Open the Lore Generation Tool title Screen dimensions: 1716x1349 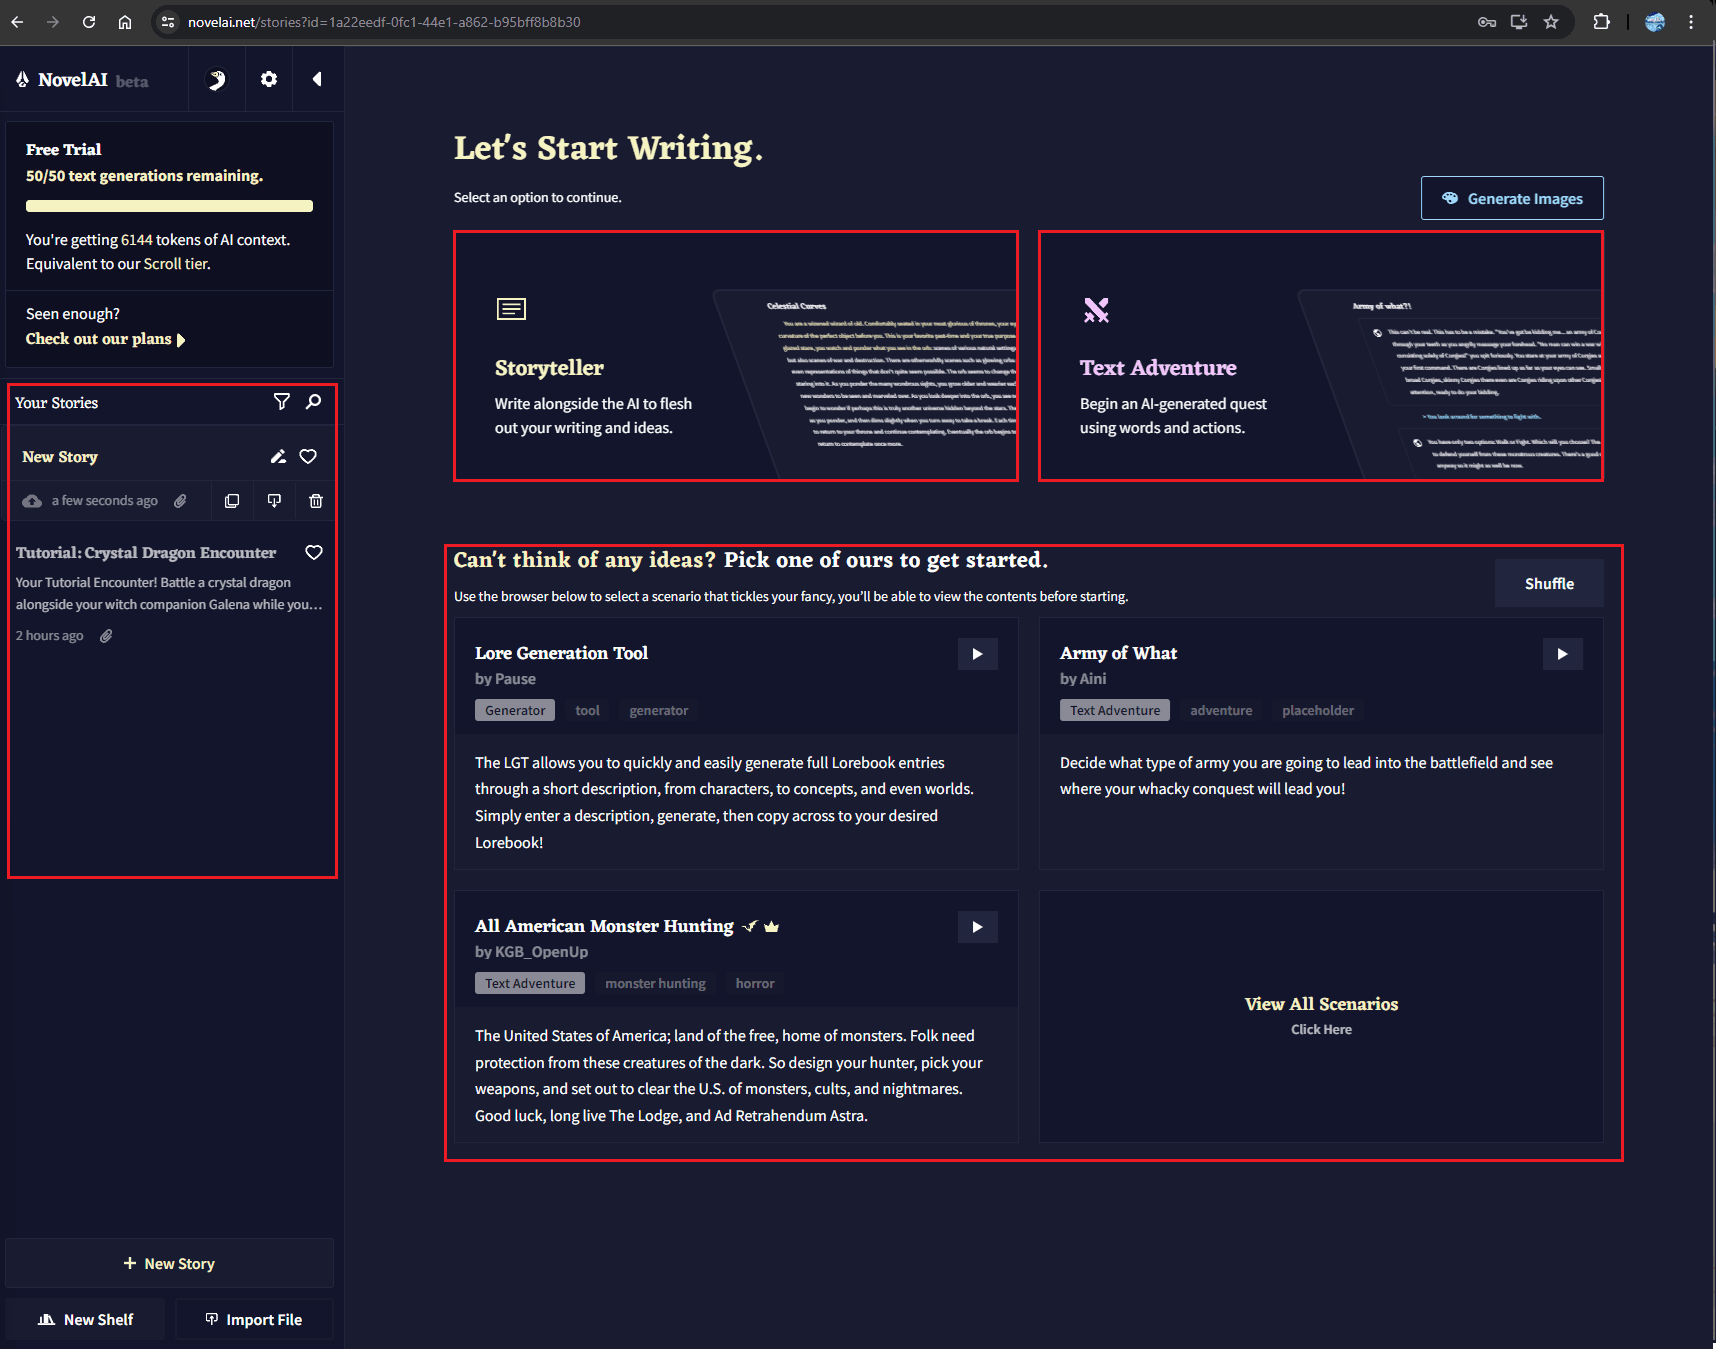(561, 653)
